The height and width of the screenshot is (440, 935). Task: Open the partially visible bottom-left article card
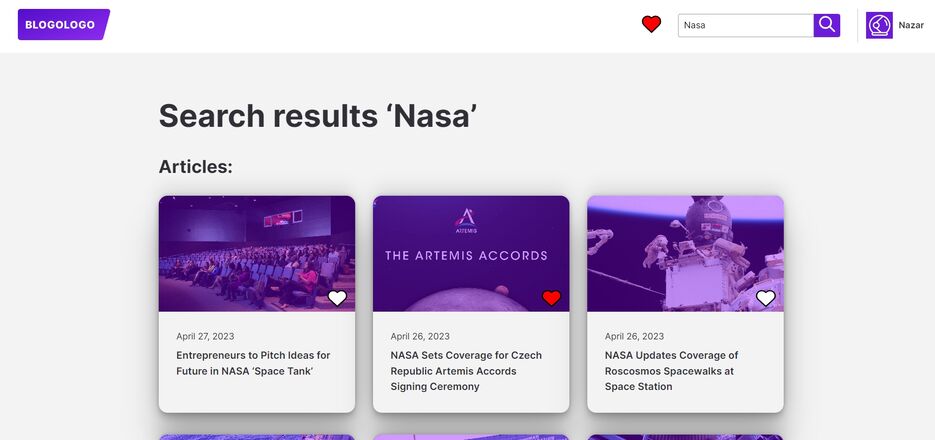point(256,437)
